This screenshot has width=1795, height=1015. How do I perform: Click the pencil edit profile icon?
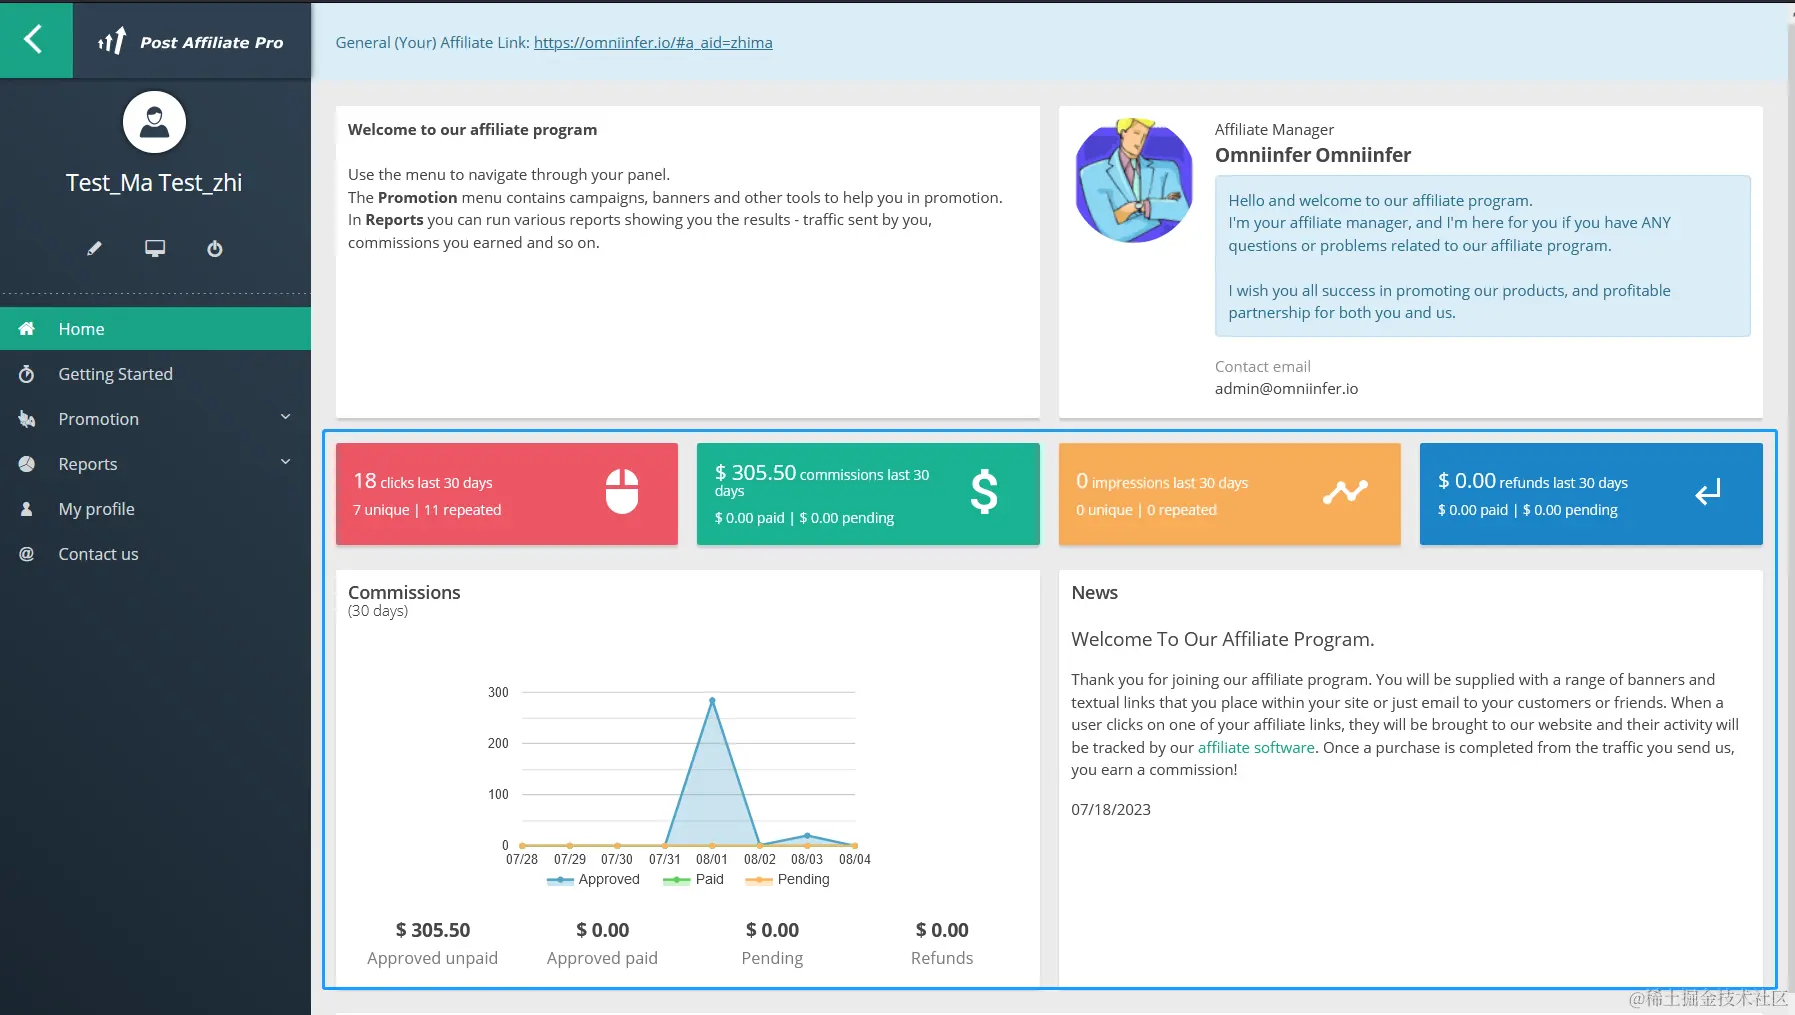tap(94, 248)
